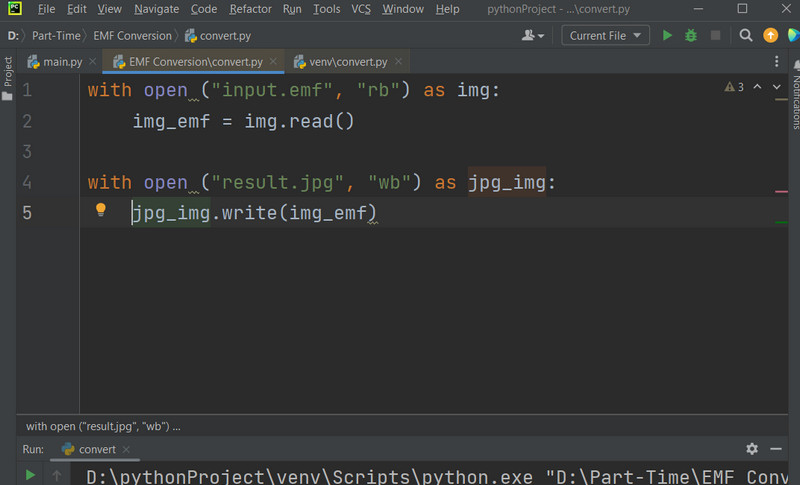Go to previous highlighted error arrow
The image size is (800, 485).
pos(757,87)
